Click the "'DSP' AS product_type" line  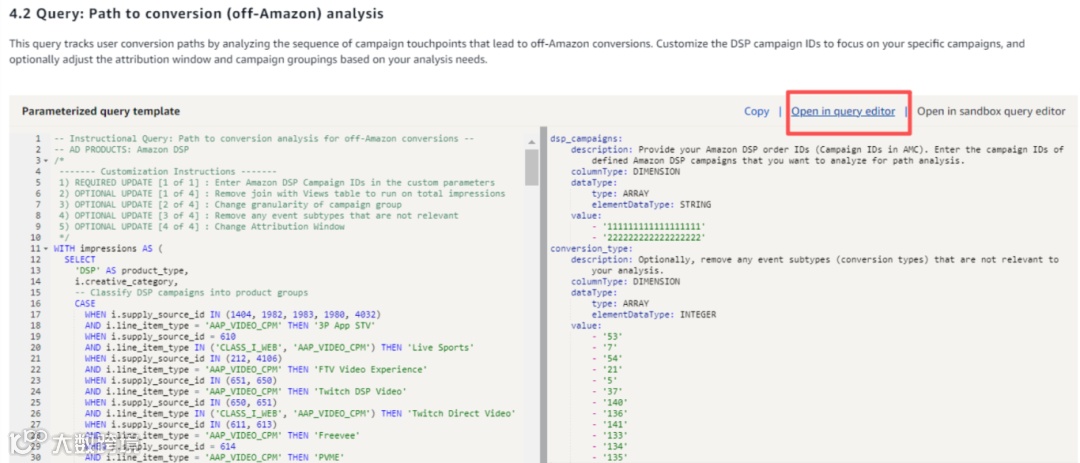pos(132,271)
